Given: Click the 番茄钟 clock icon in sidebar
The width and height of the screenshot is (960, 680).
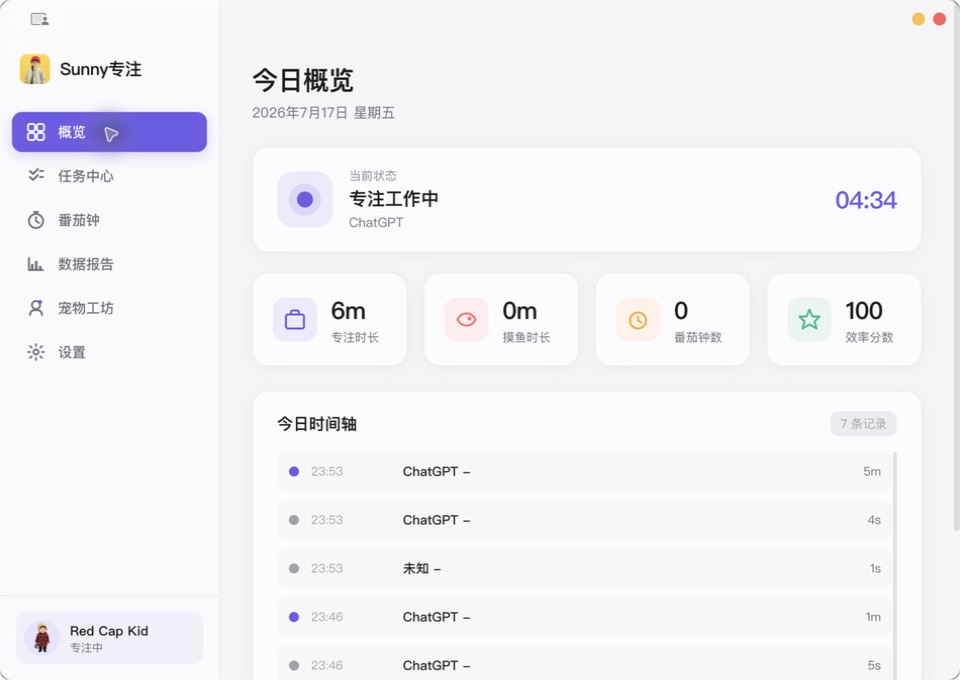Looking at the screenshot, I should click(x=36, y=220).
